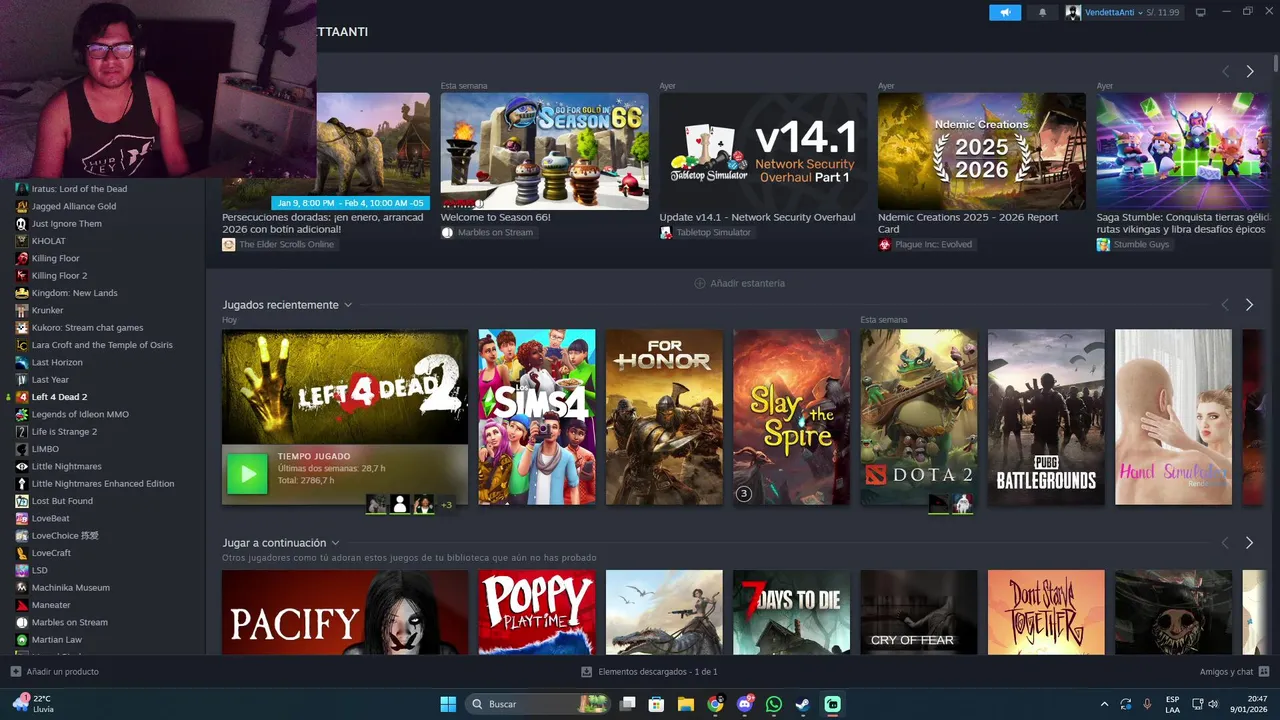Go to next page of news carousel
The image size is (1280, 720).
[x=1249, y=71]
